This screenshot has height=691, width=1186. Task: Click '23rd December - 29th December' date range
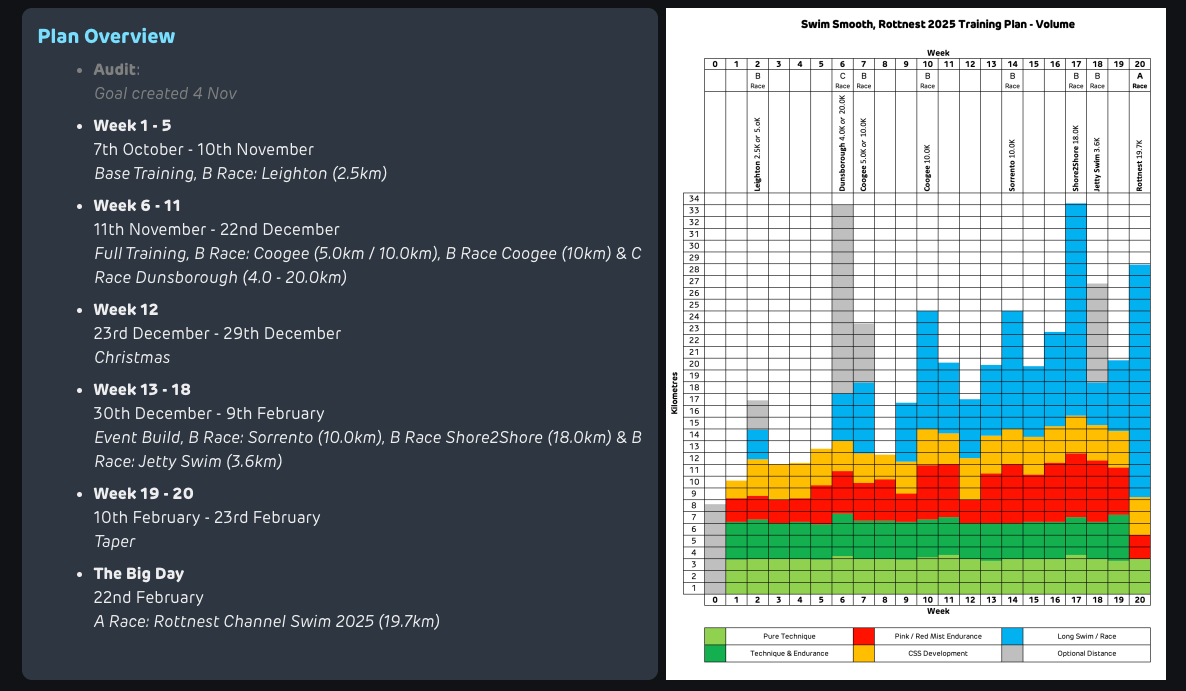pos(217,333)
